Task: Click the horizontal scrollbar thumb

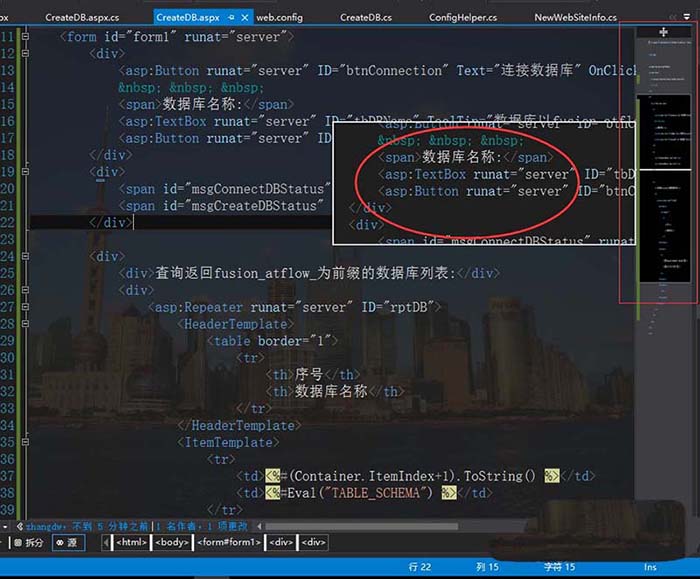Action: 362,526
